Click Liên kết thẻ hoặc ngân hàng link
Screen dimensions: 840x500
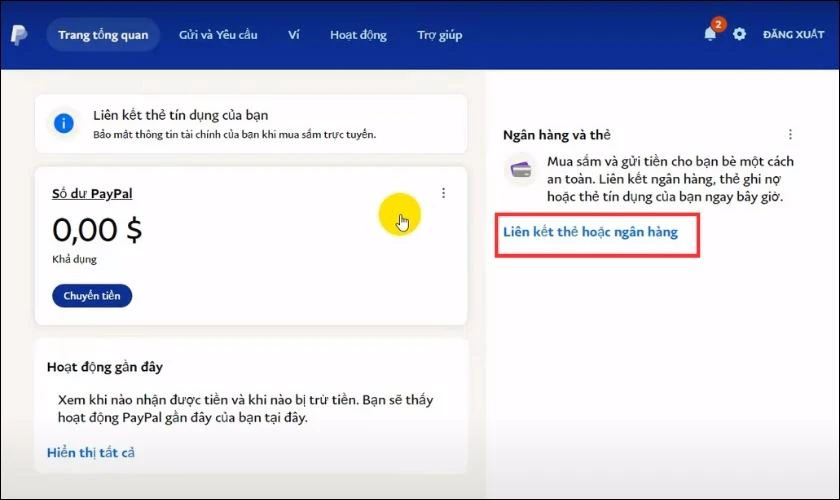[590, 232]
